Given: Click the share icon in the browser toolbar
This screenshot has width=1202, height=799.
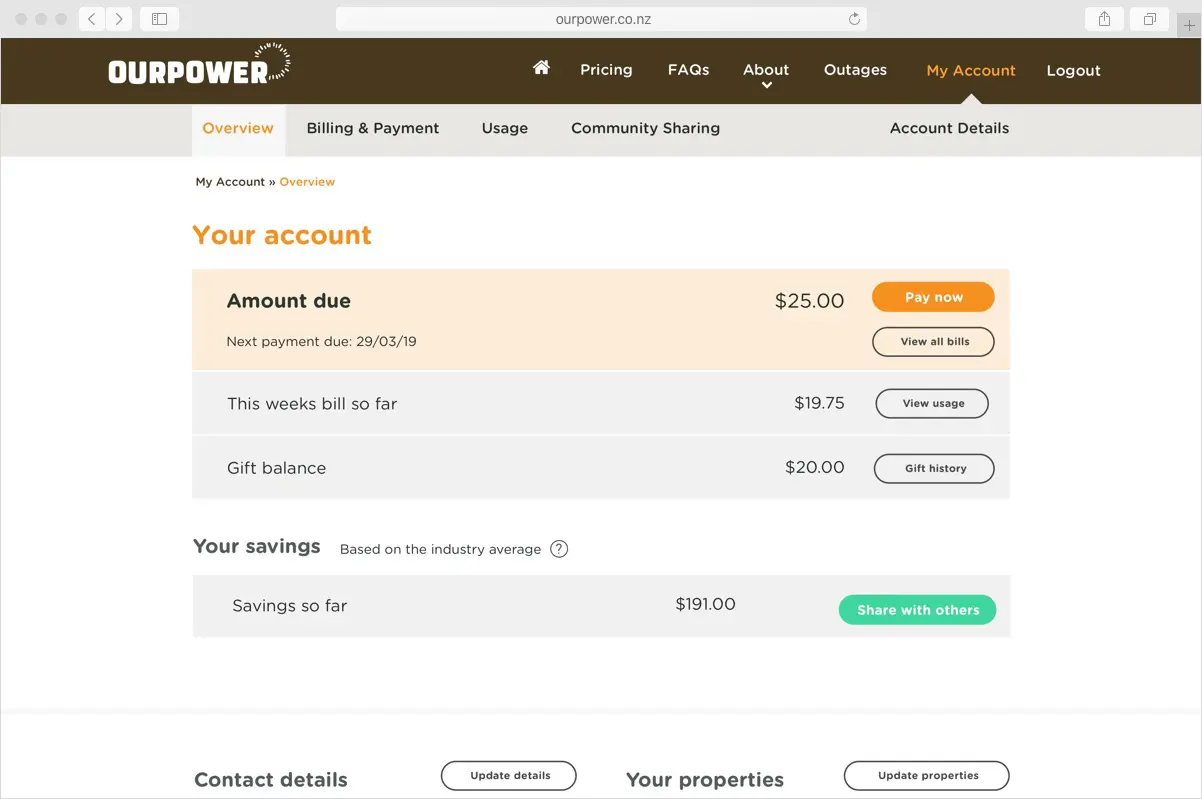Looking at the screenshot, I should tap(1104, 19).
